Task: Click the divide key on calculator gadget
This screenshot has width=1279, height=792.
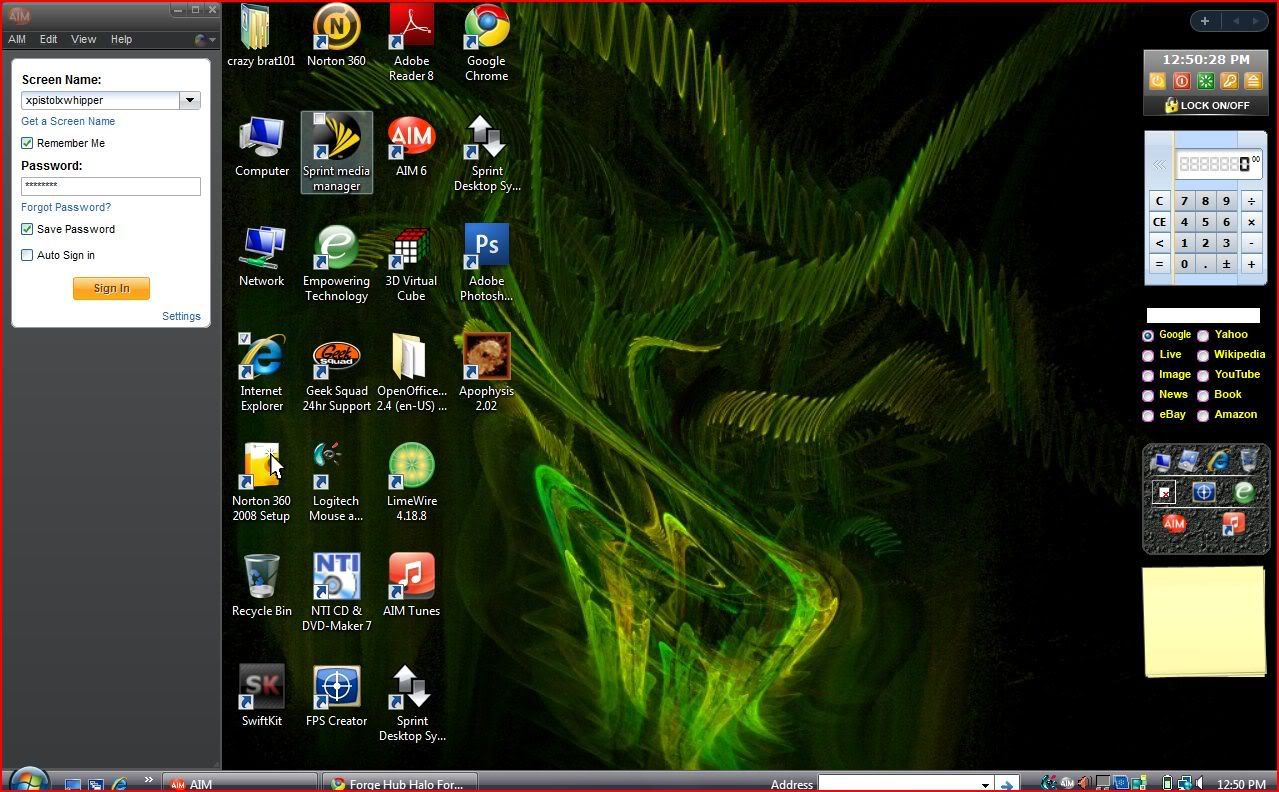Action: click(1251, 201)
